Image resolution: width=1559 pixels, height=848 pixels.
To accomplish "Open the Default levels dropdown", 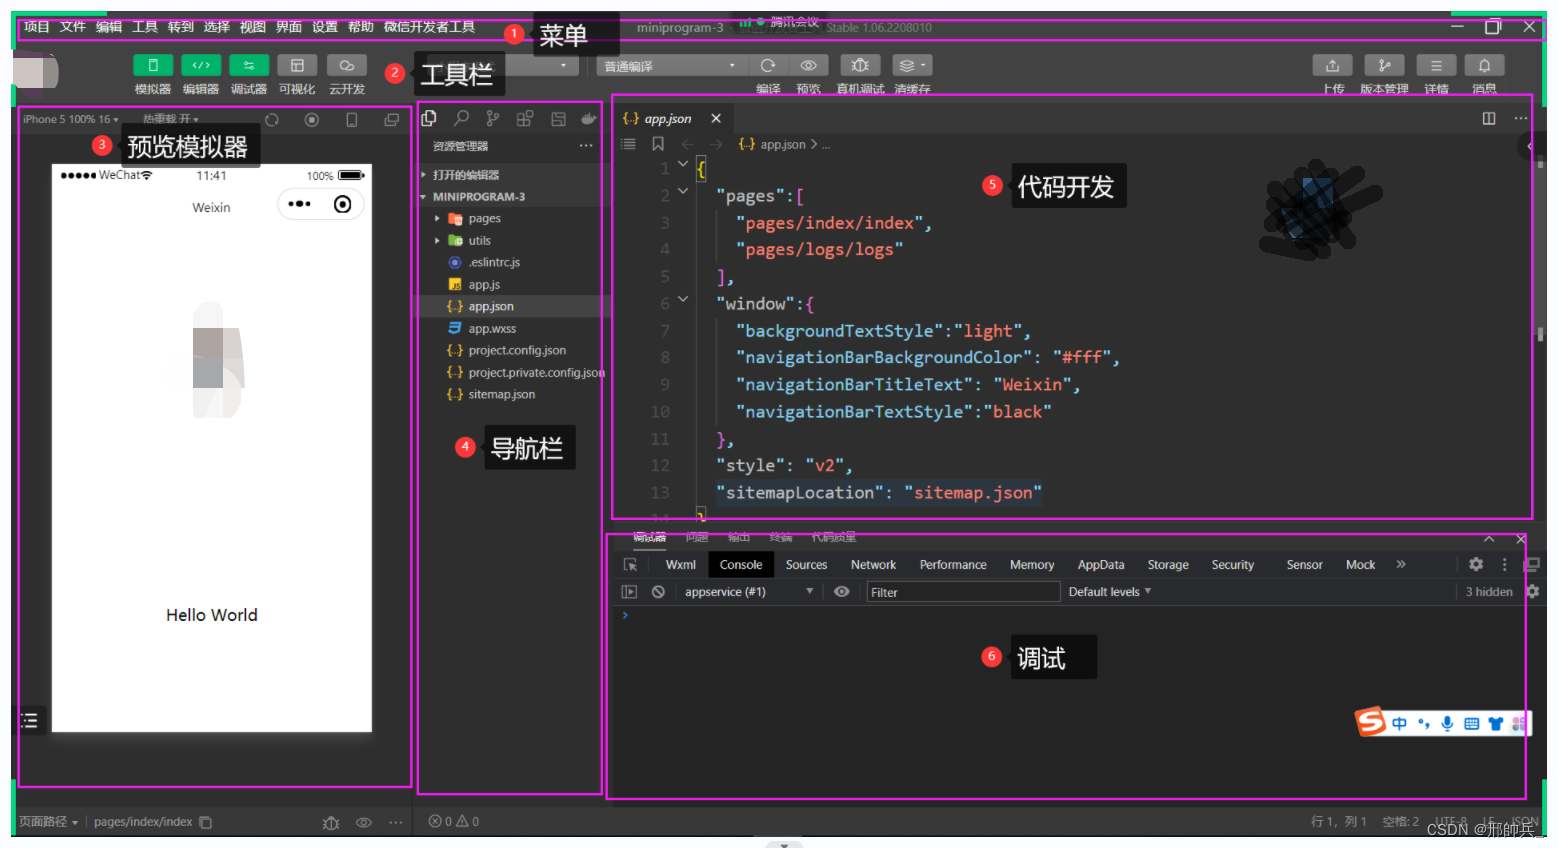I will coord(1110,592).
